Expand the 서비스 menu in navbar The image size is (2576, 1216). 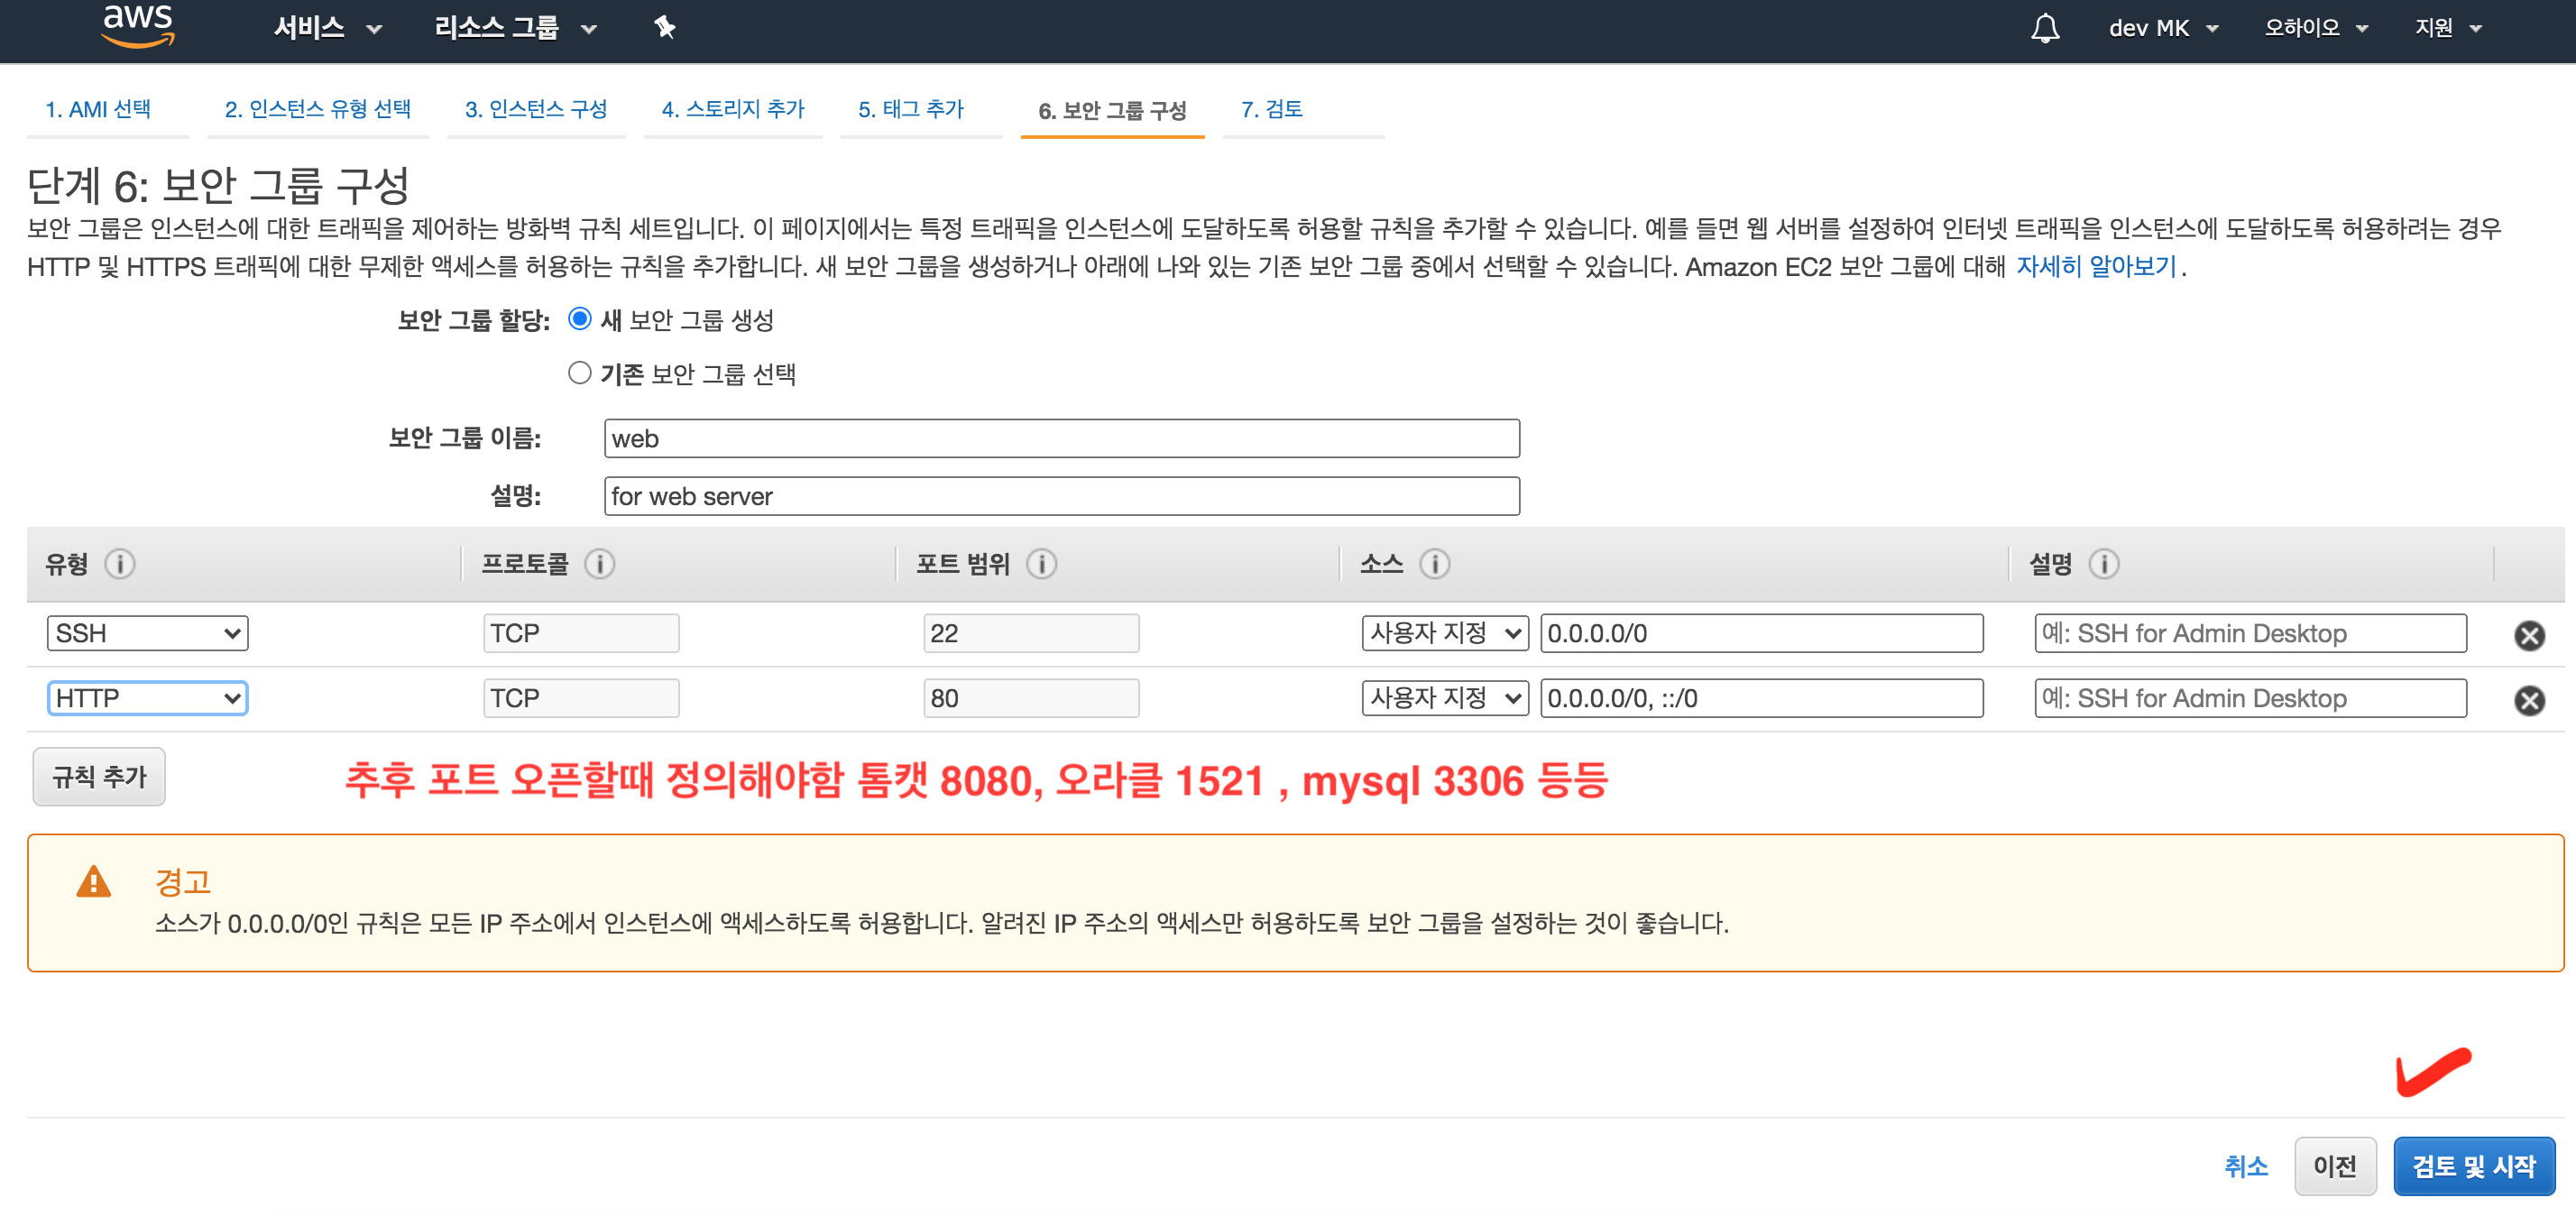point(326,28)
